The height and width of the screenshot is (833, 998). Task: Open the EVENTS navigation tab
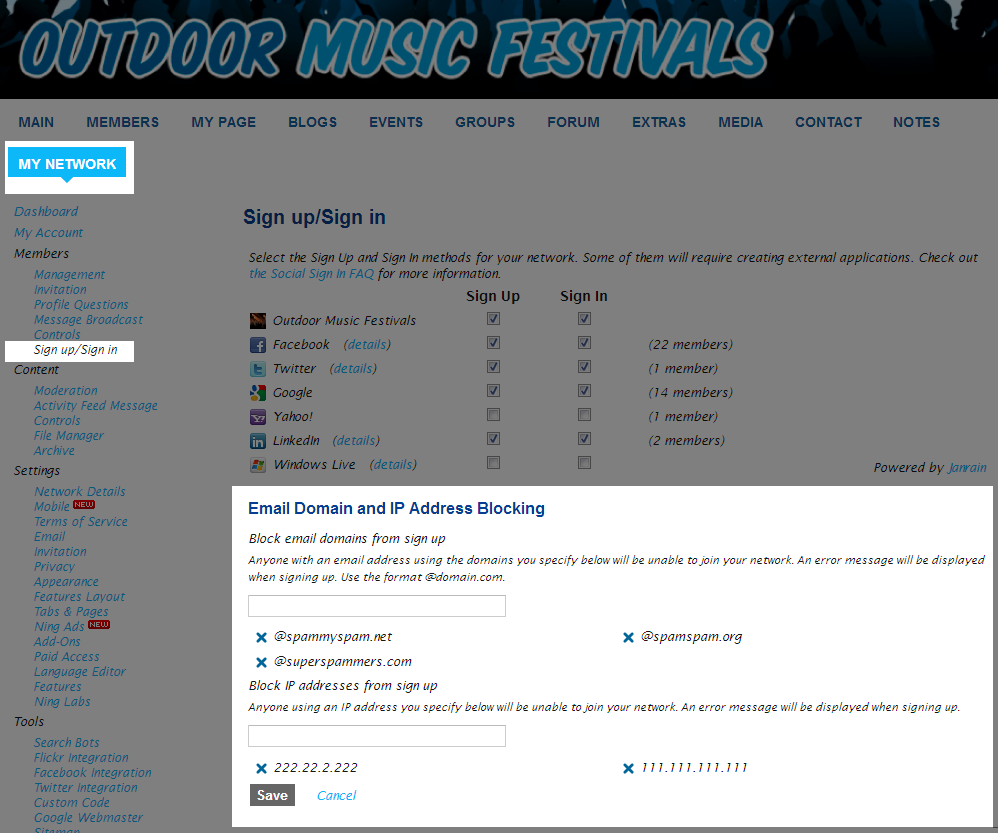point(396,122)
